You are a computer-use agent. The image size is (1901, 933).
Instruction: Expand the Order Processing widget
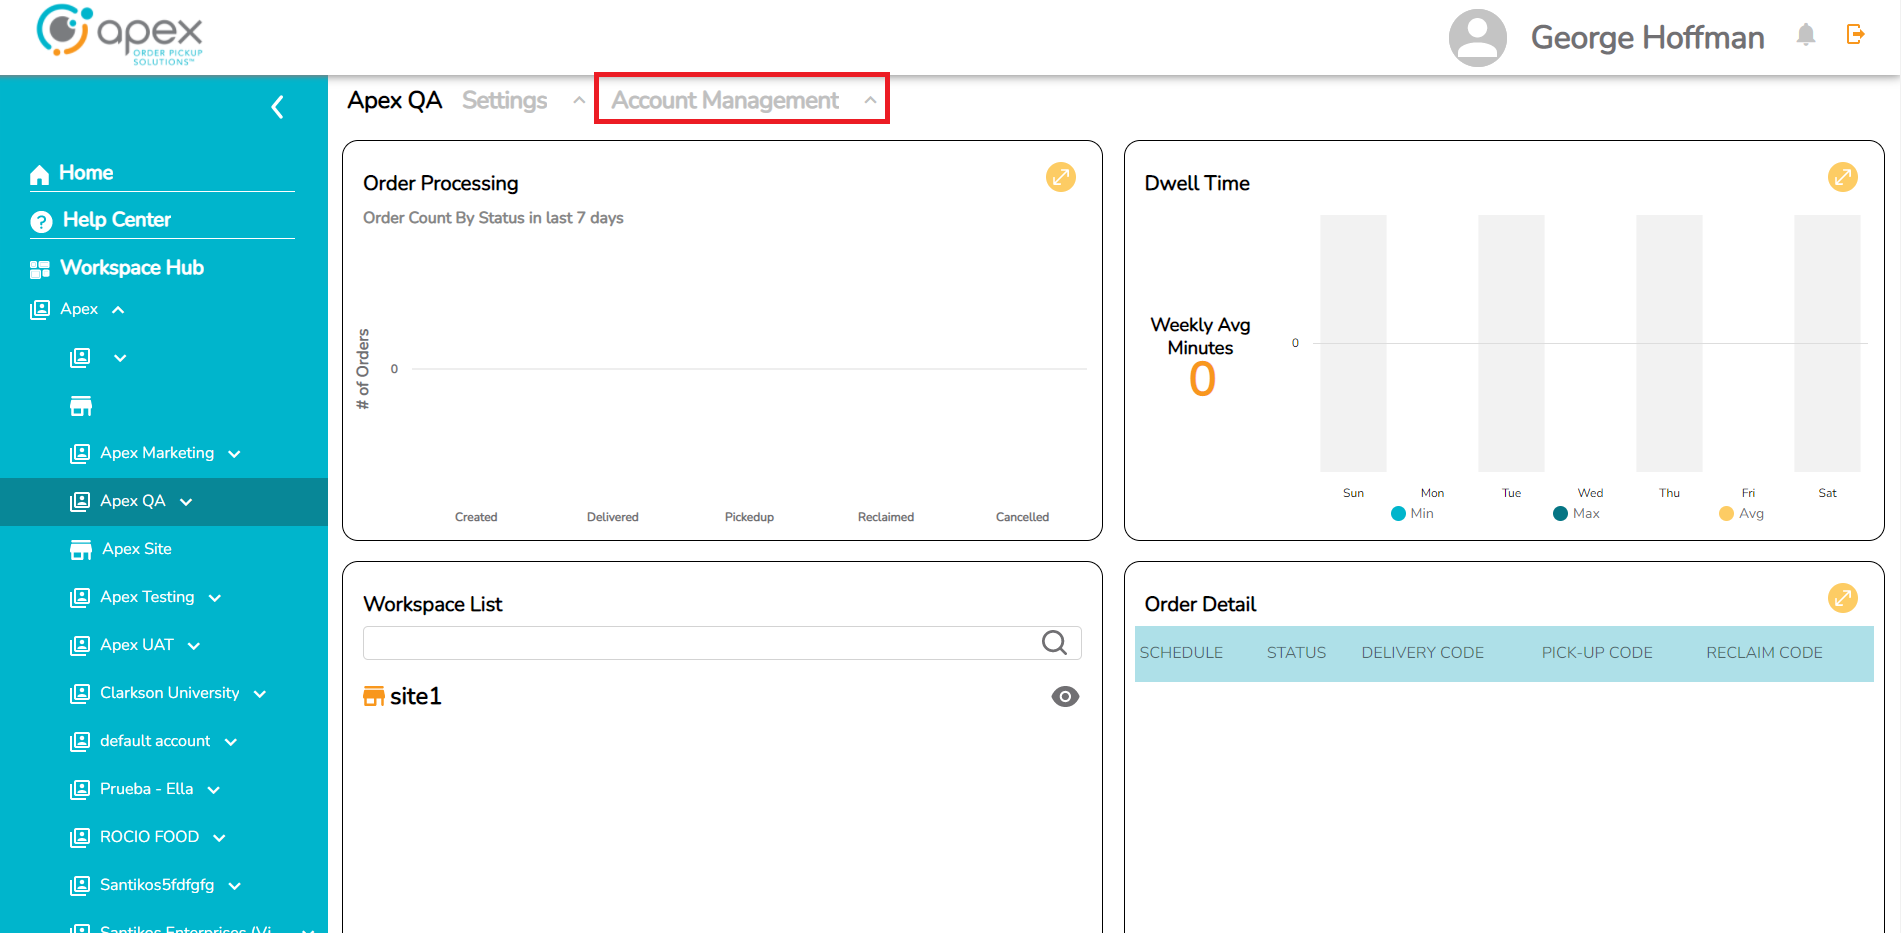[1060, 177]
